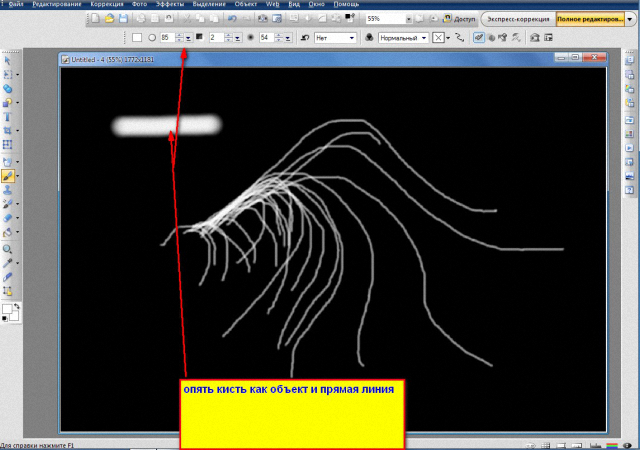The image size is (640, 450).
Task: Click the Undo arrow icon
Action: pyautogui.click(x=232, y=18)
